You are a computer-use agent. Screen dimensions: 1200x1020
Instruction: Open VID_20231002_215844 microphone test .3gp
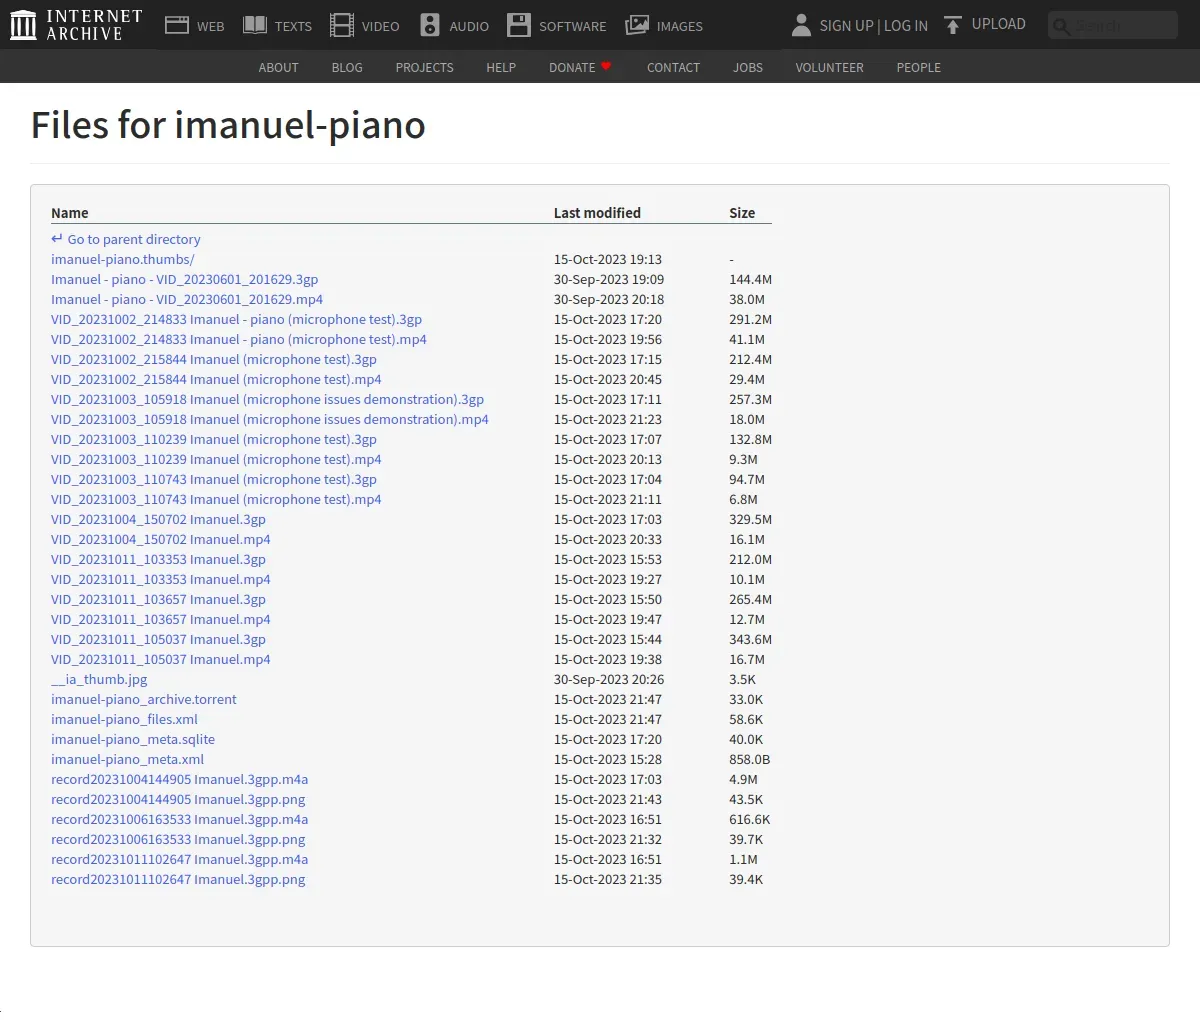pyautogui.click(x=214, y=359)
